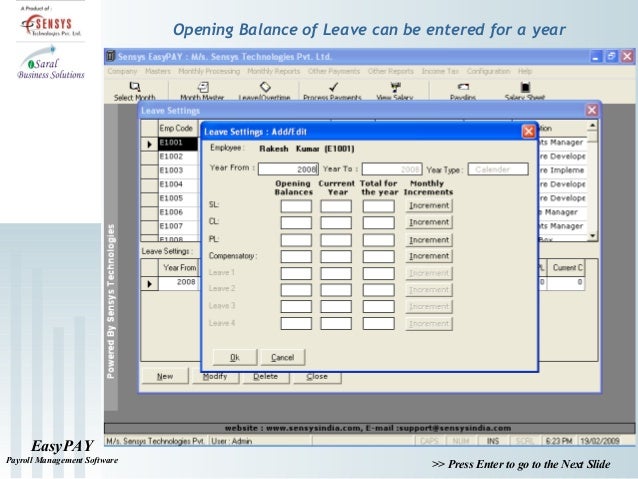Image resolution: width=638 pixels, height=479 pixels.
Task: Click the Year To input field
Action: [392, 169]
